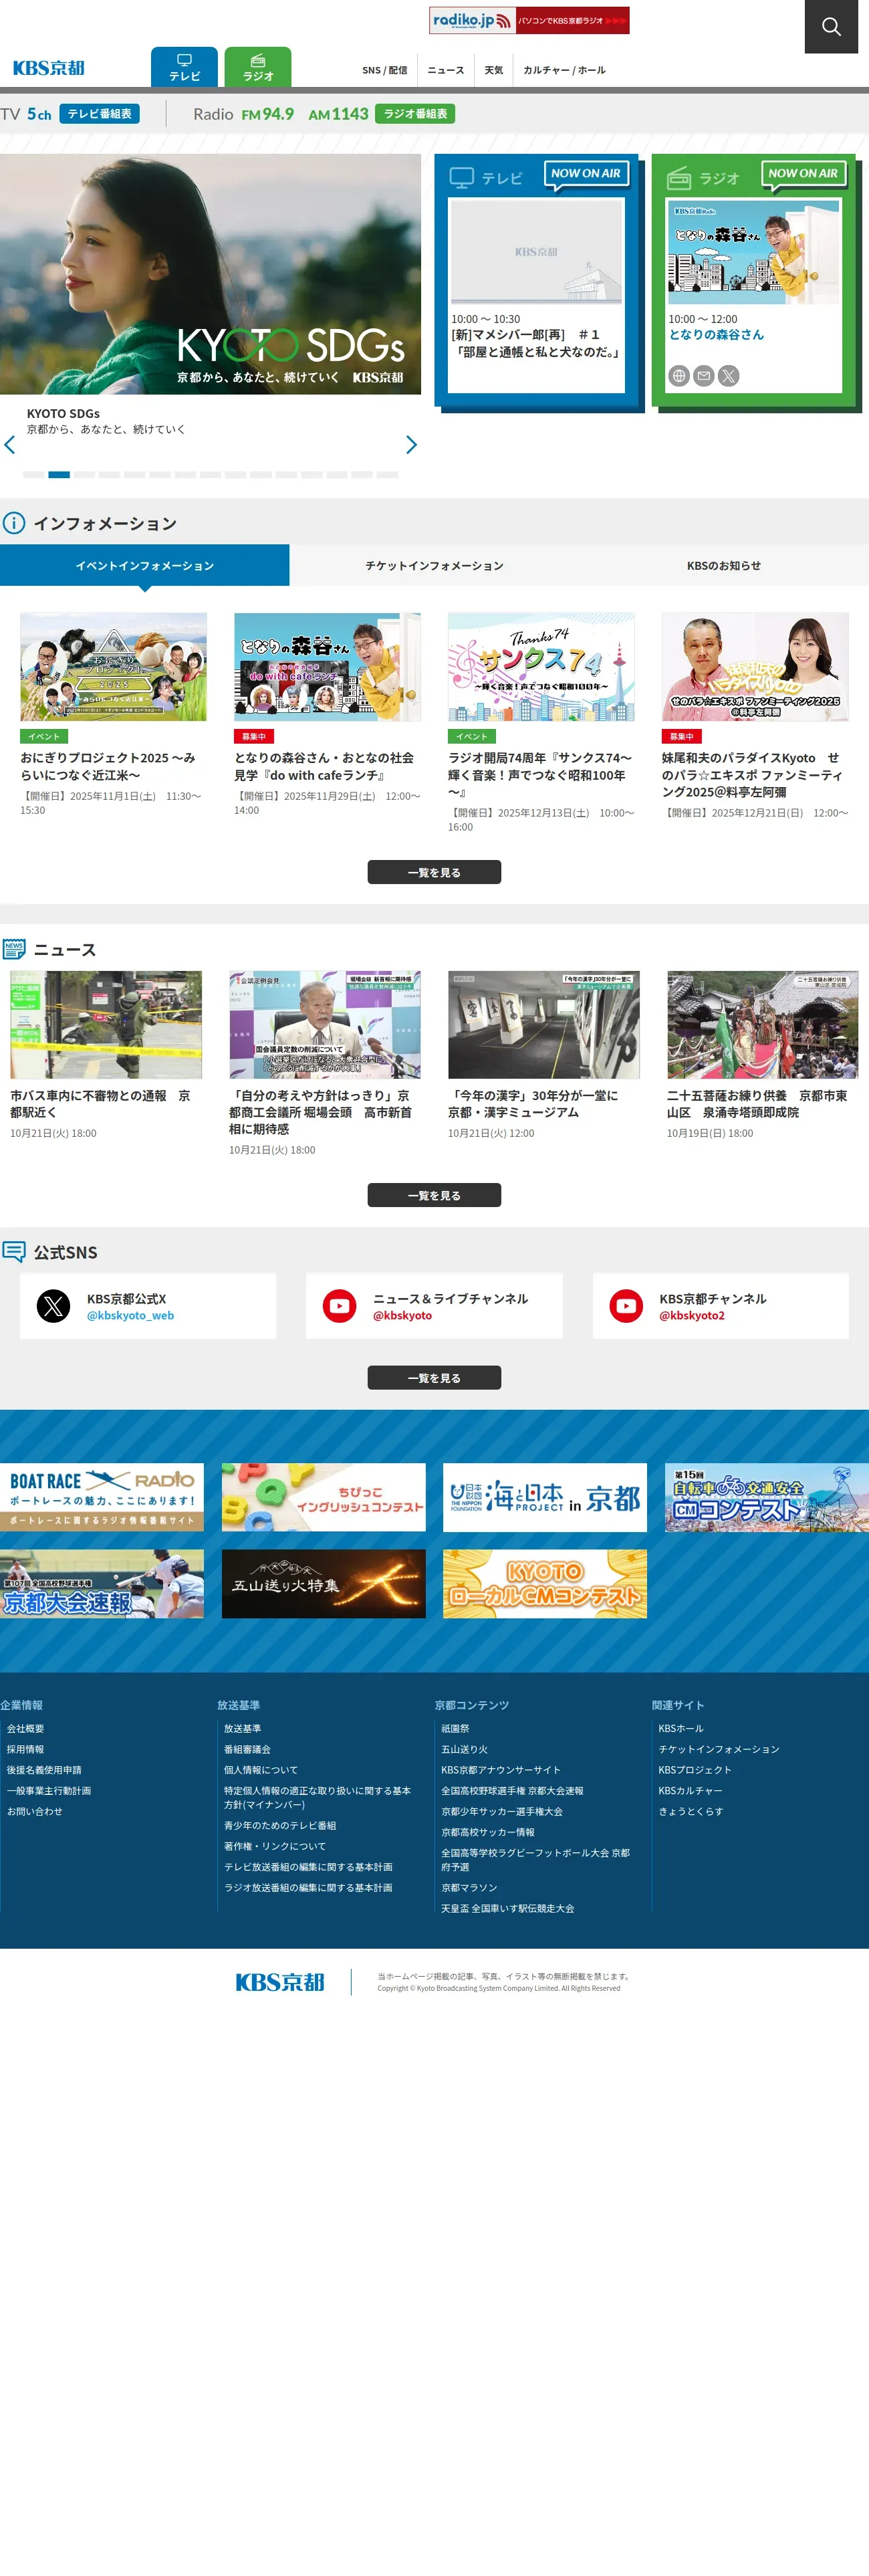Screen dimensions: 869x2576
Task: Open BOAT RACE RADIO banner
Action: coord(102,1498)
